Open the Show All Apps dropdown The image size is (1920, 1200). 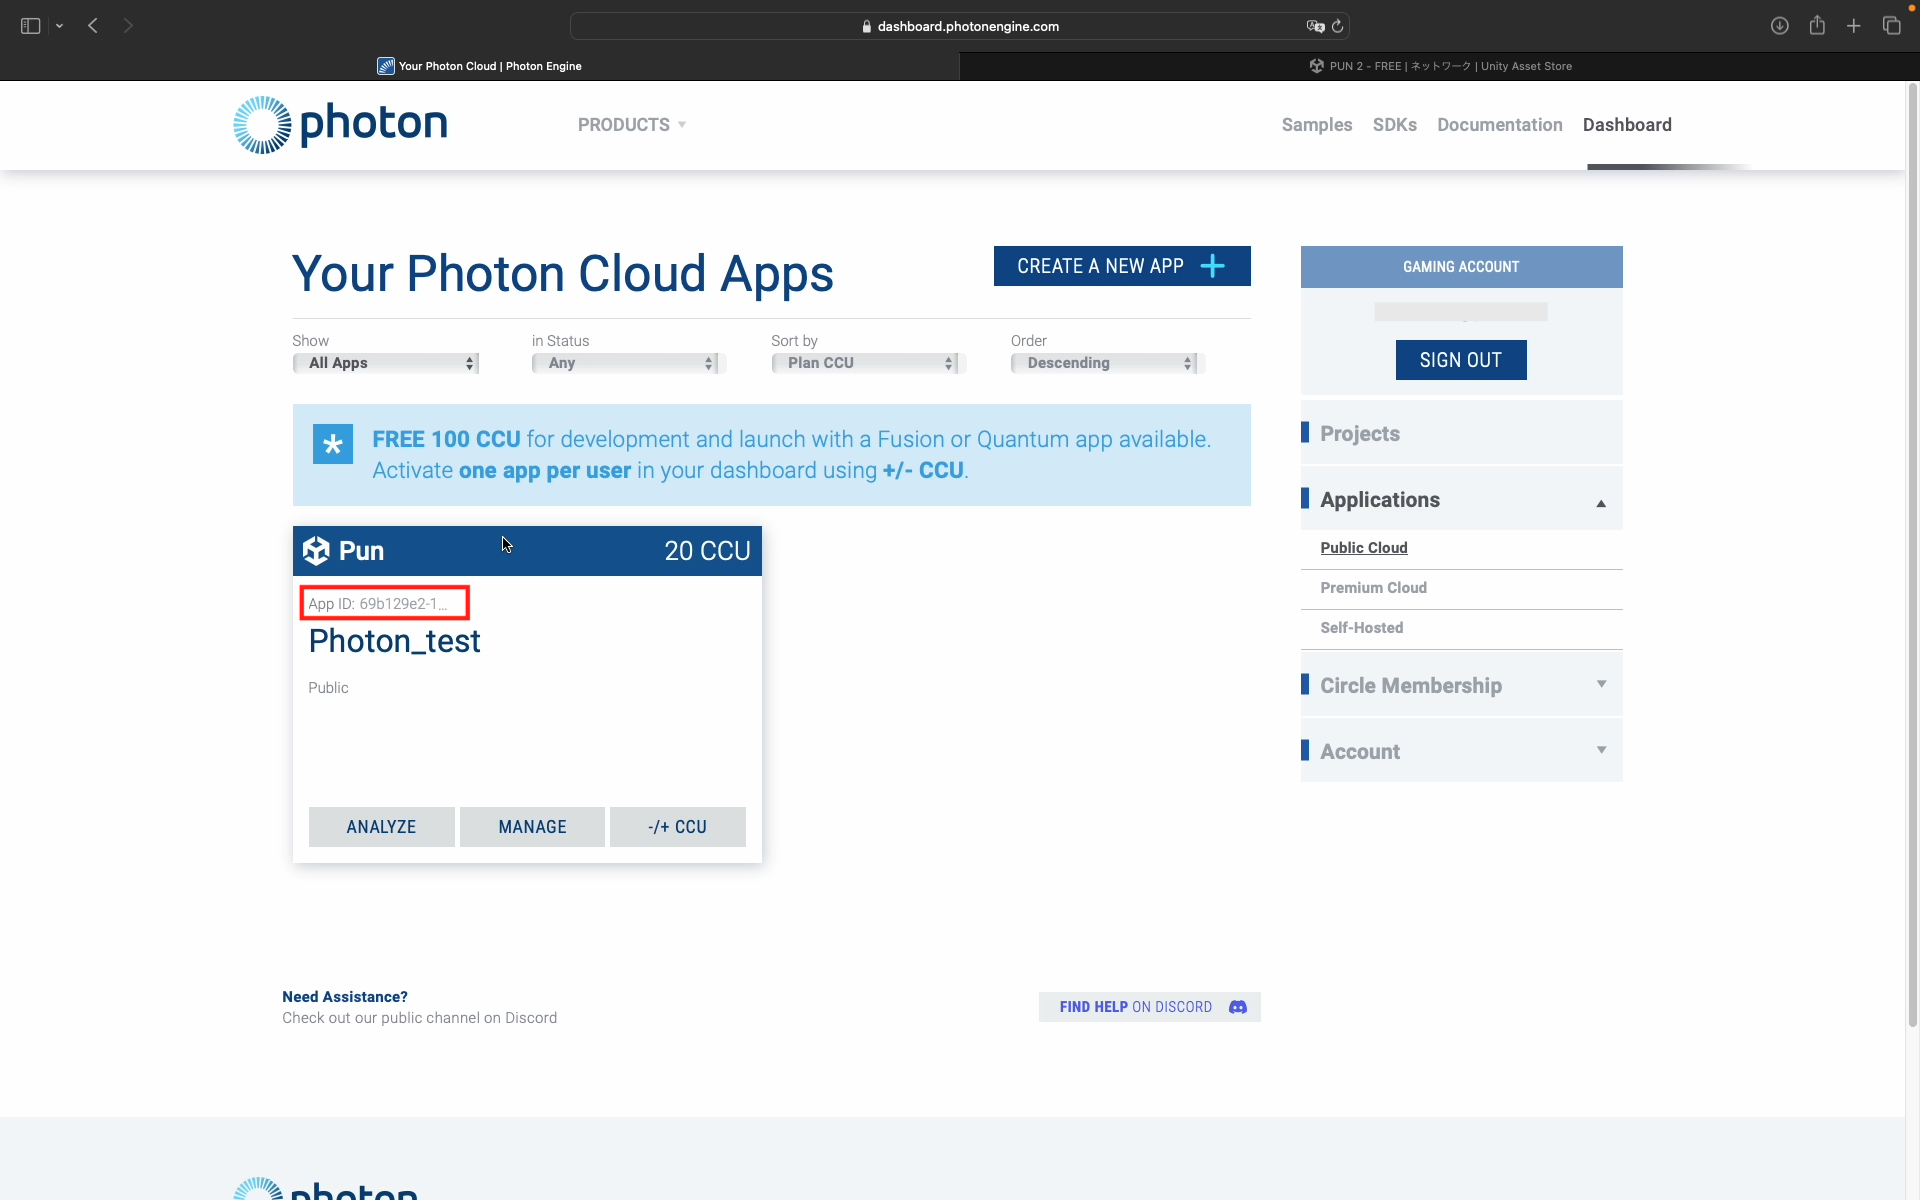click(x=386, y=363)
